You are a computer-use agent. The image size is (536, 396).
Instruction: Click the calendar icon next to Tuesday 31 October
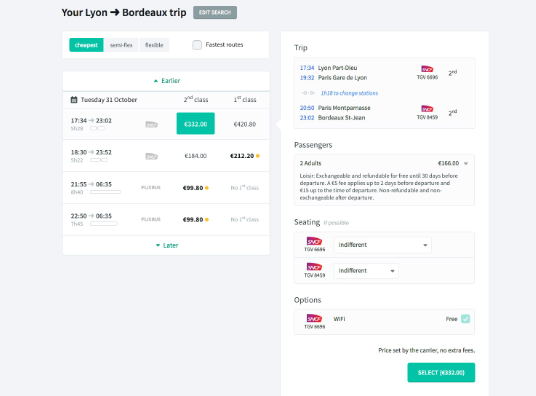click(74, 100)
